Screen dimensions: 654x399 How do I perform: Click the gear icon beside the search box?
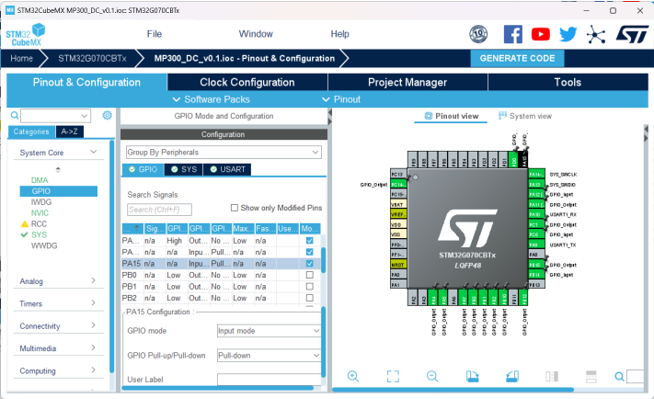pyautogui.click(x=107, y=115)
